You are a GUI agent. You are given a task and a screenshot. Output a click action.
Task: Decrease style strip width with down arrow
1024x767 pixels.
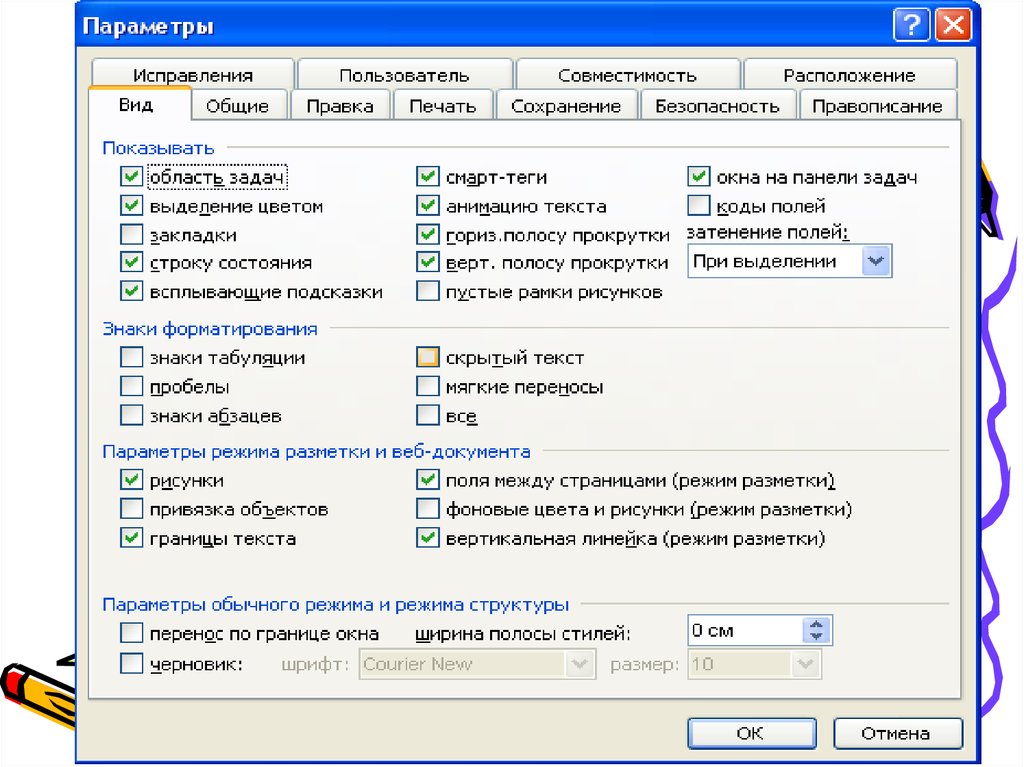(816, 637)
